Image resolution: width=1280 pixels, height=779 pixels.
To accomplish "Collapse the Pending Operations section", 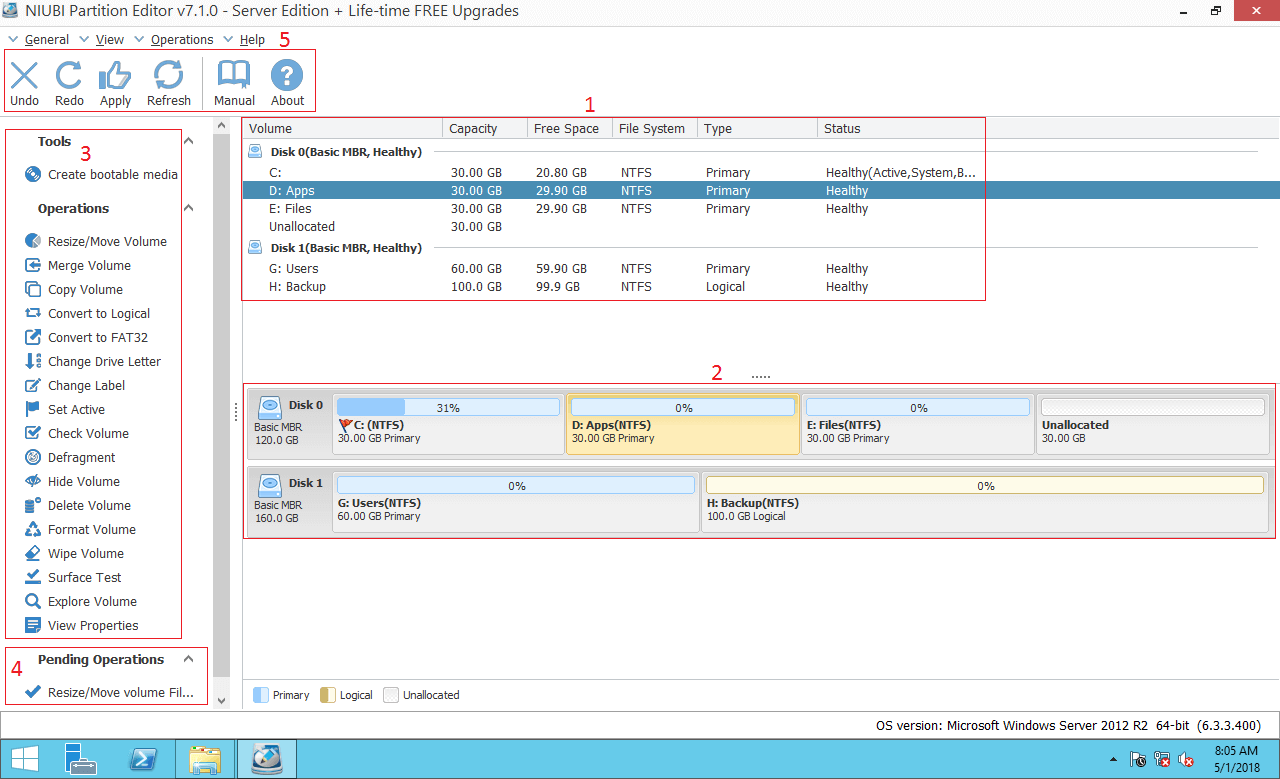I will [x=188, y=659].
